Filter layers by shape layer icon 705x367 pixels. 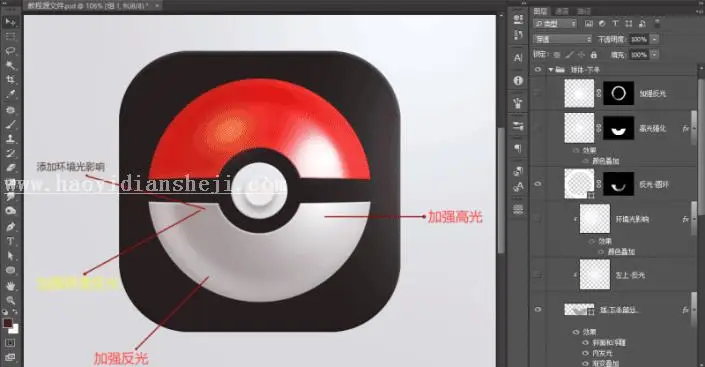pyautogui.click(x=629, y=23)
